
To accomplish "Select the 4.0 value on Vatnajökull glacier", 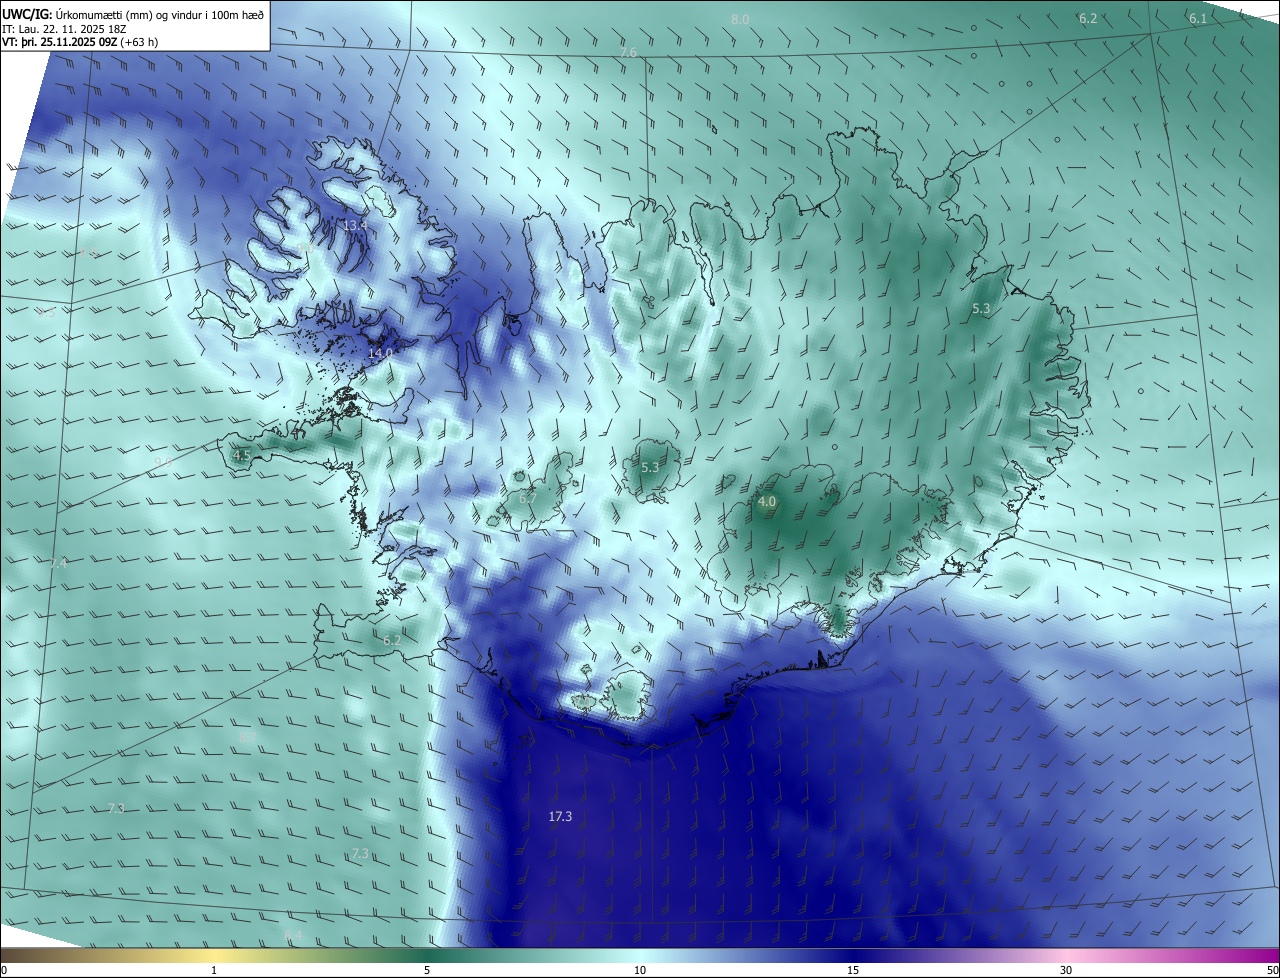I will click(767, 502).
